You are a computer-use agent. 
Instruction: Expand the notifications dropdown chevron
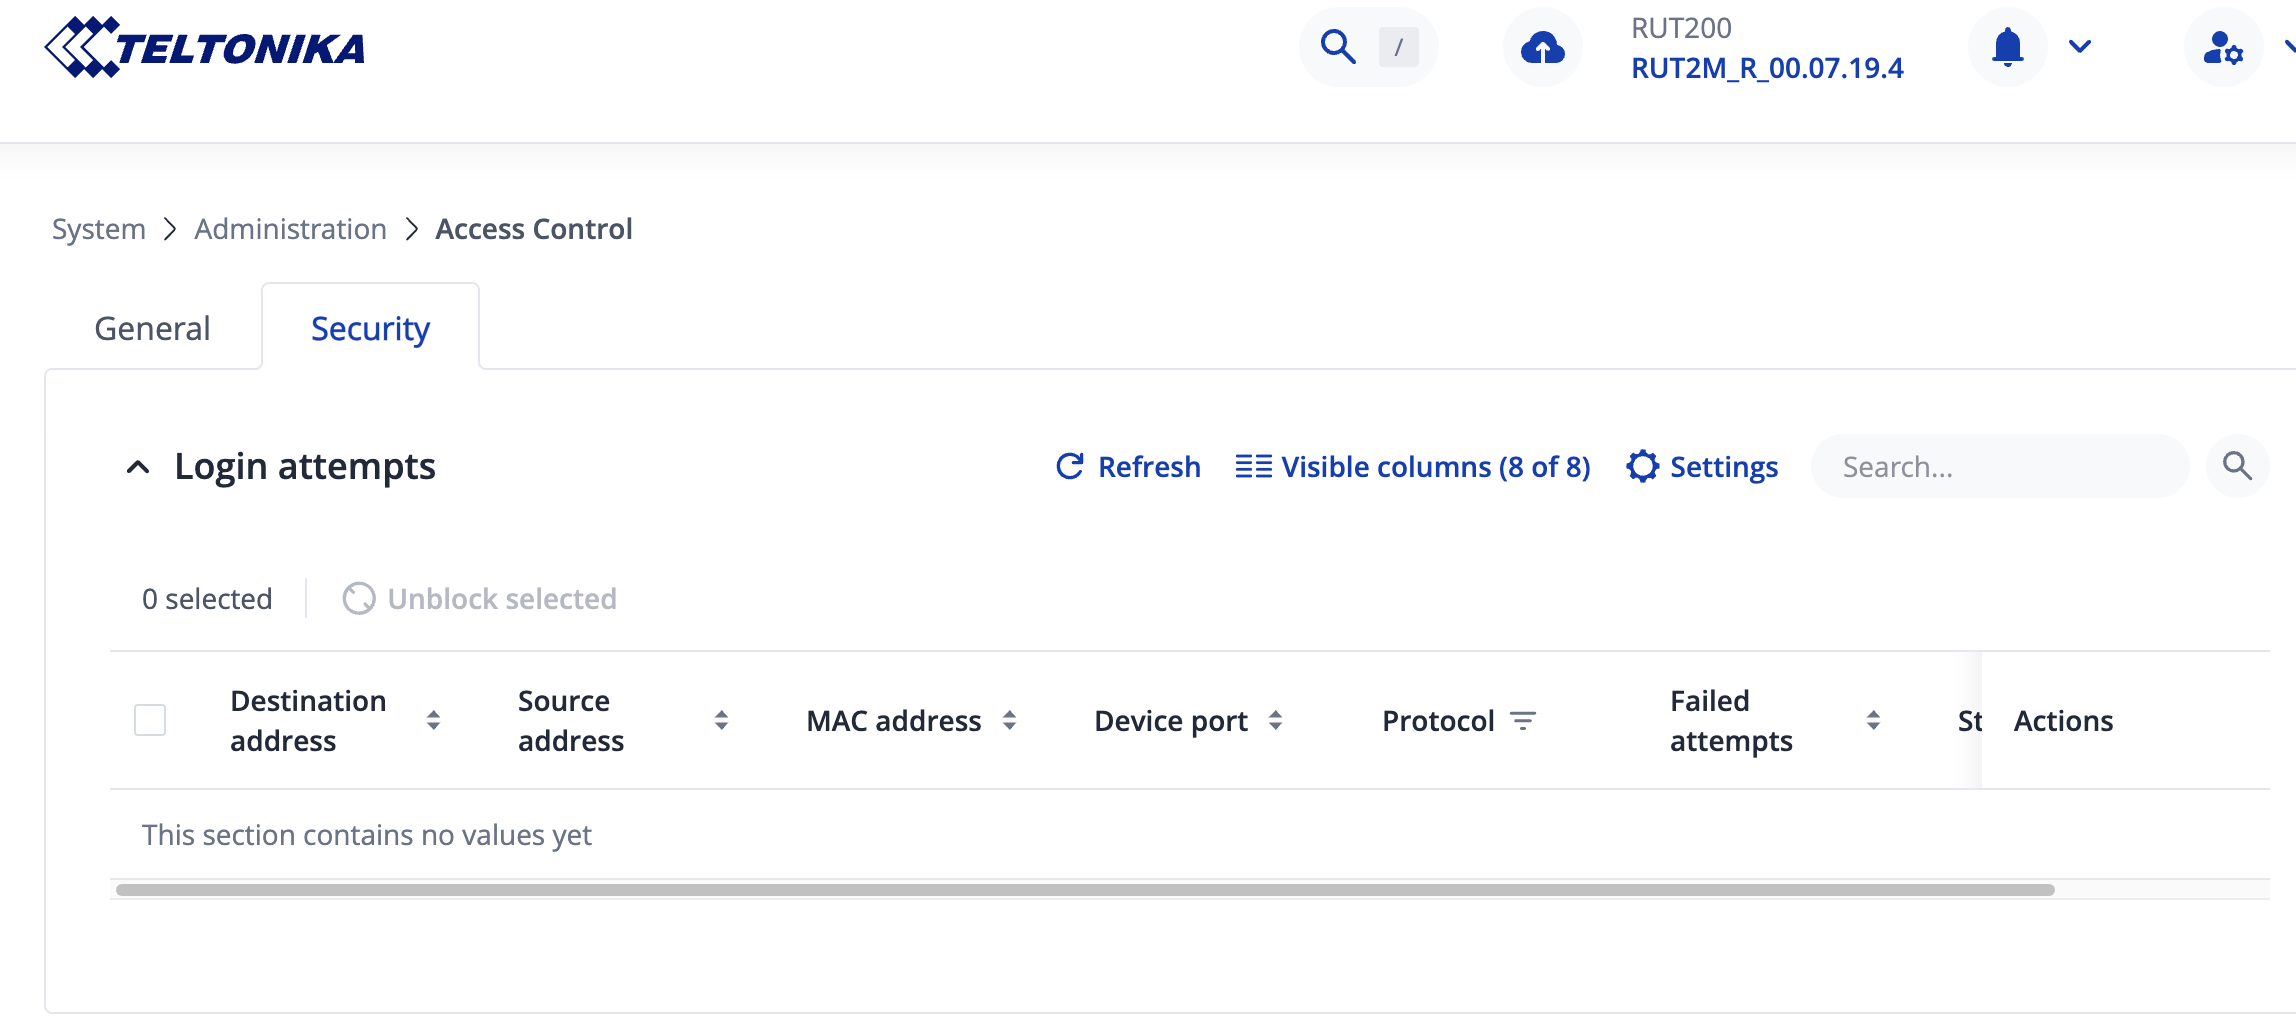(2080, 47)
